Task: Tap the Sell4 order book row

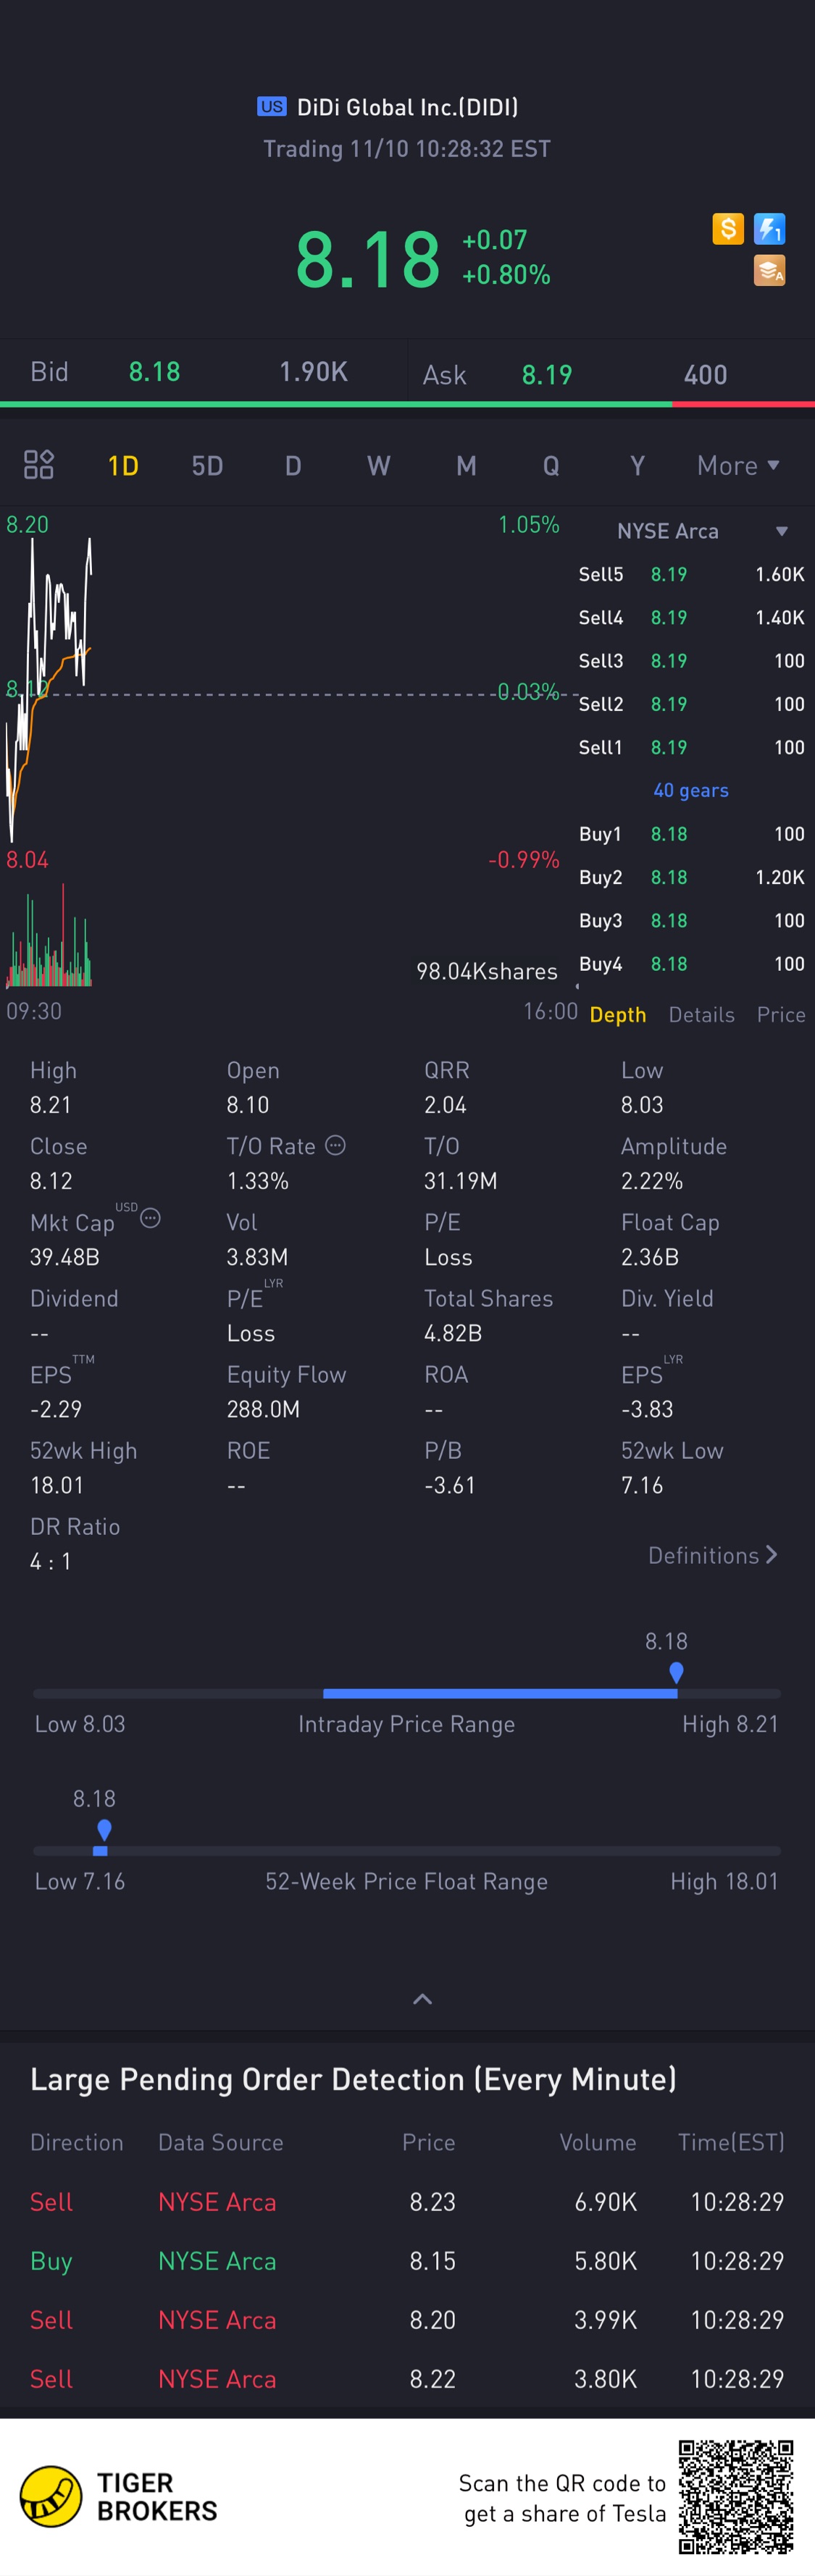Action: pyautogui.click(x=691, y=617)
